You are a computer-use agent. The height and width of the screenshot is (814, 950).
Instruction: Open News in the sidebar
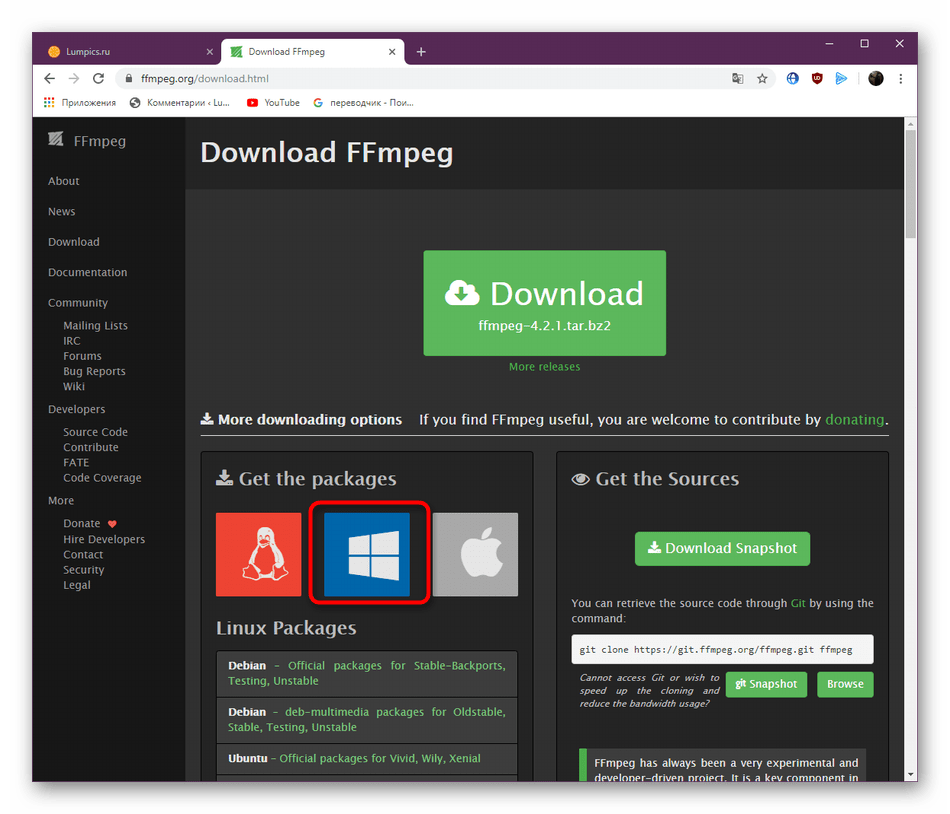(x=62, y=211)
